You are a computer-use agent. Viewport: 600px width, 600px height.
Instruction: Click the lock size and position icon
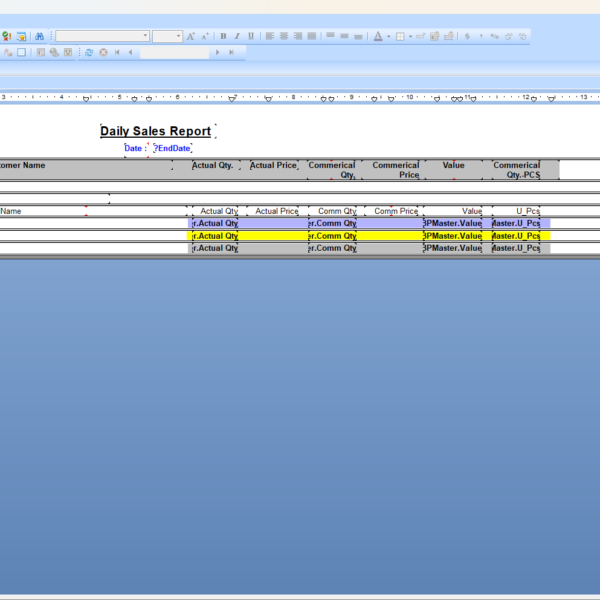pos(448,36)
